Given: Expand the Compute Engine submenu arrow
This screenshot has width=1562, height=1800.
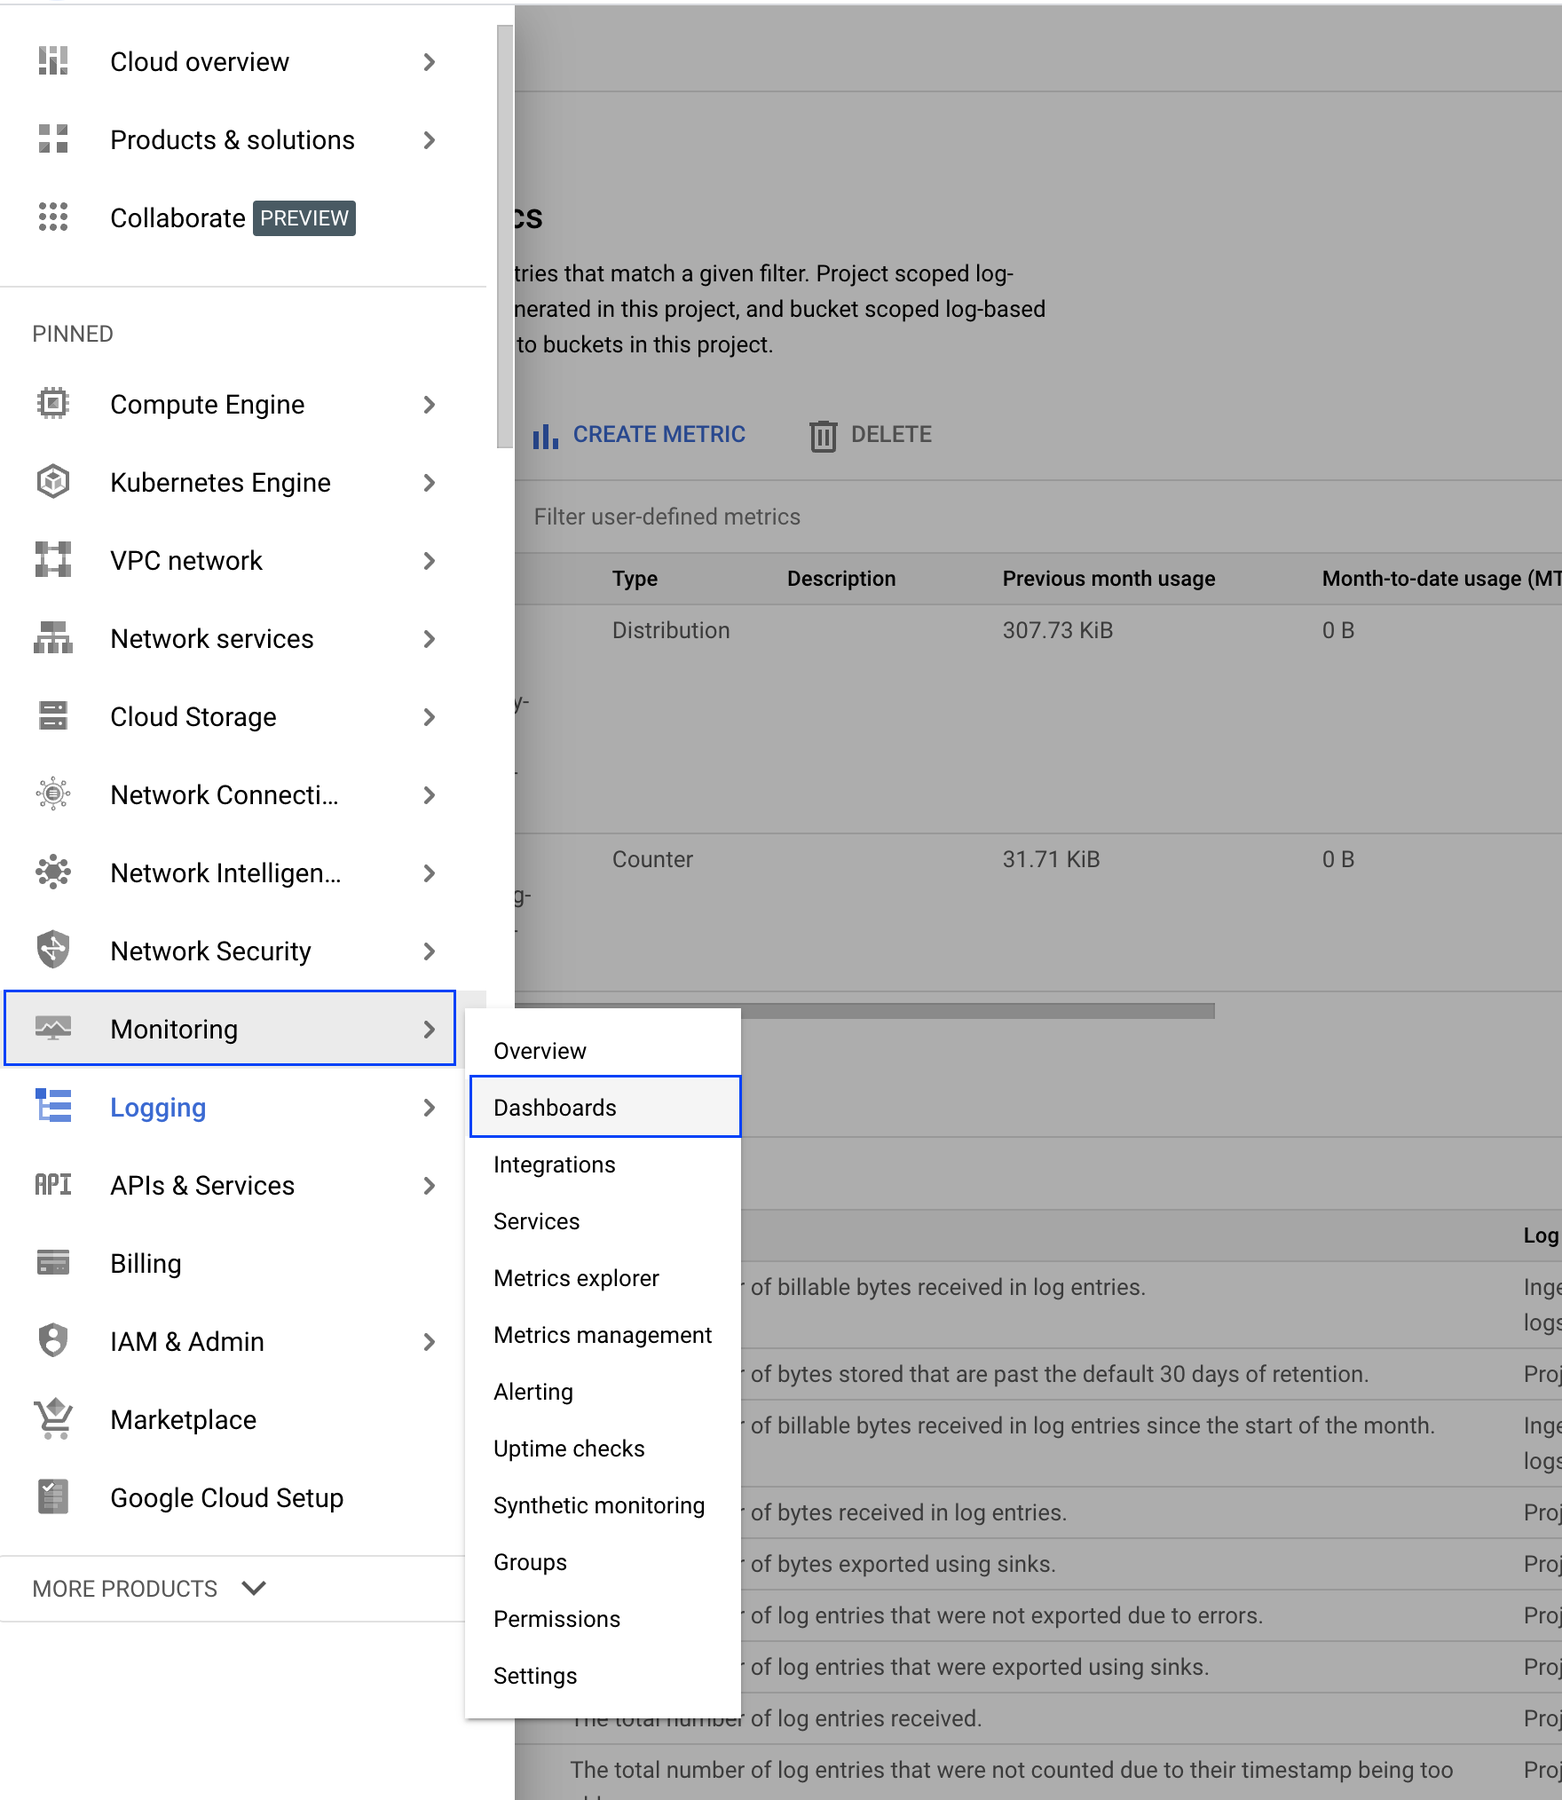Looking at the screenshot, I should pos(429,404).
